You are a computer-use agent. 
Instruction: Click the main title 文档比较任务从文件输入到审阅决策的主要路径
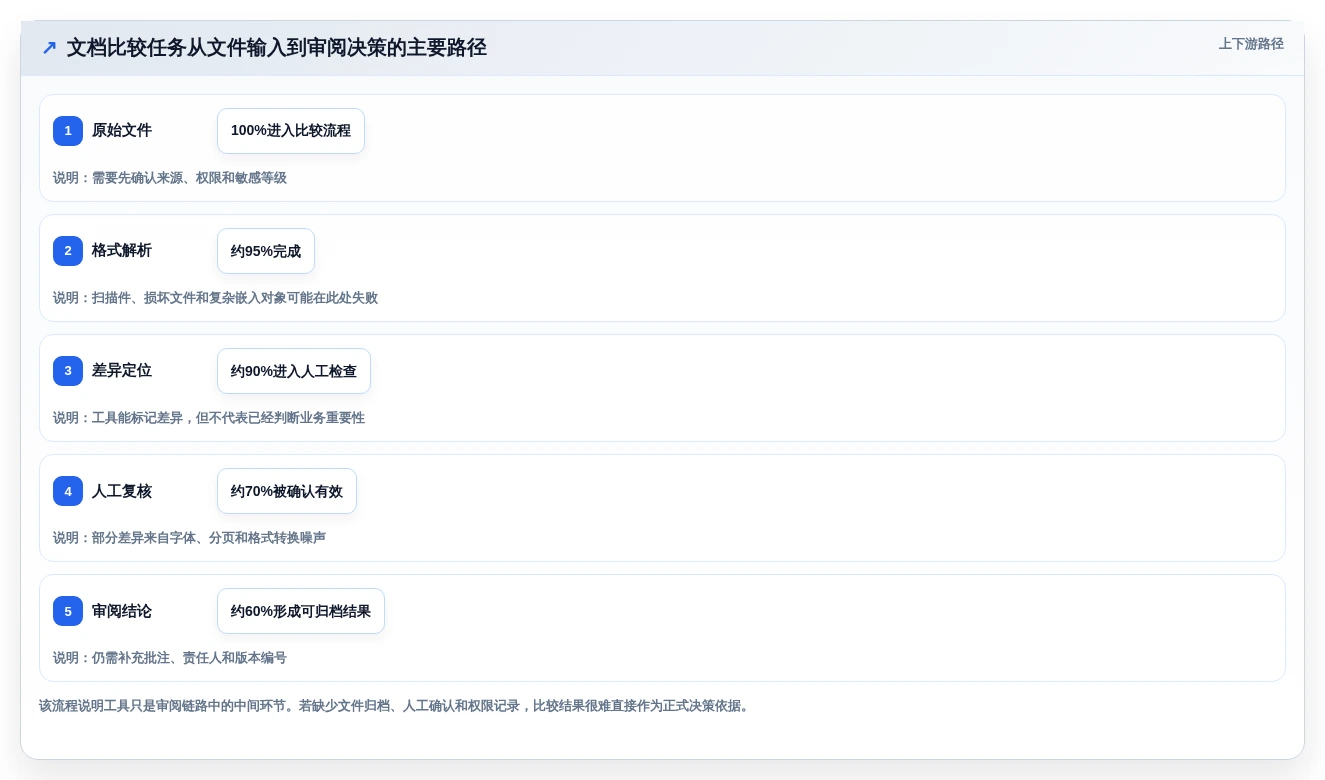tap(277, 47)
